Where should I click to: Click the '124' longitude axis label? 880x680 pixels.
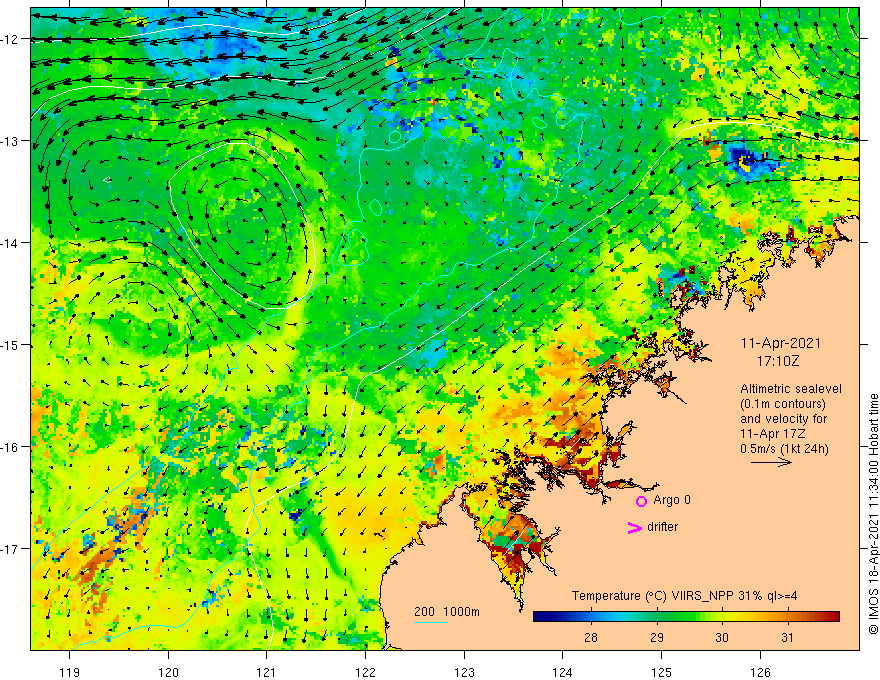point(562,672)
